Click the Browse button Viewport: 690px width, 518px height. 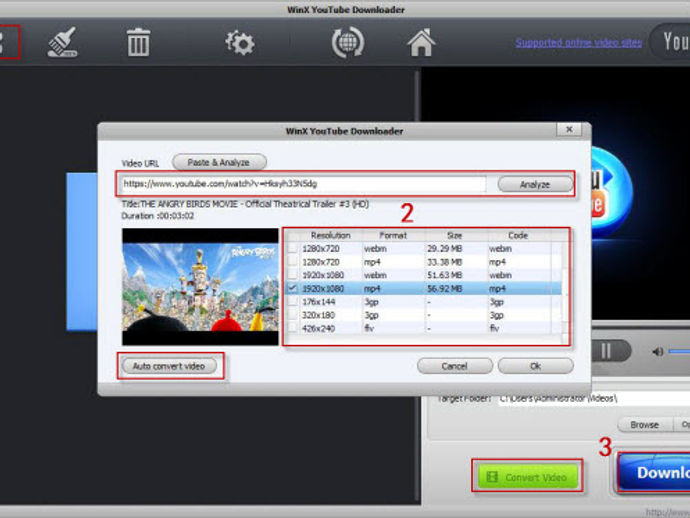tap(645, 425)
